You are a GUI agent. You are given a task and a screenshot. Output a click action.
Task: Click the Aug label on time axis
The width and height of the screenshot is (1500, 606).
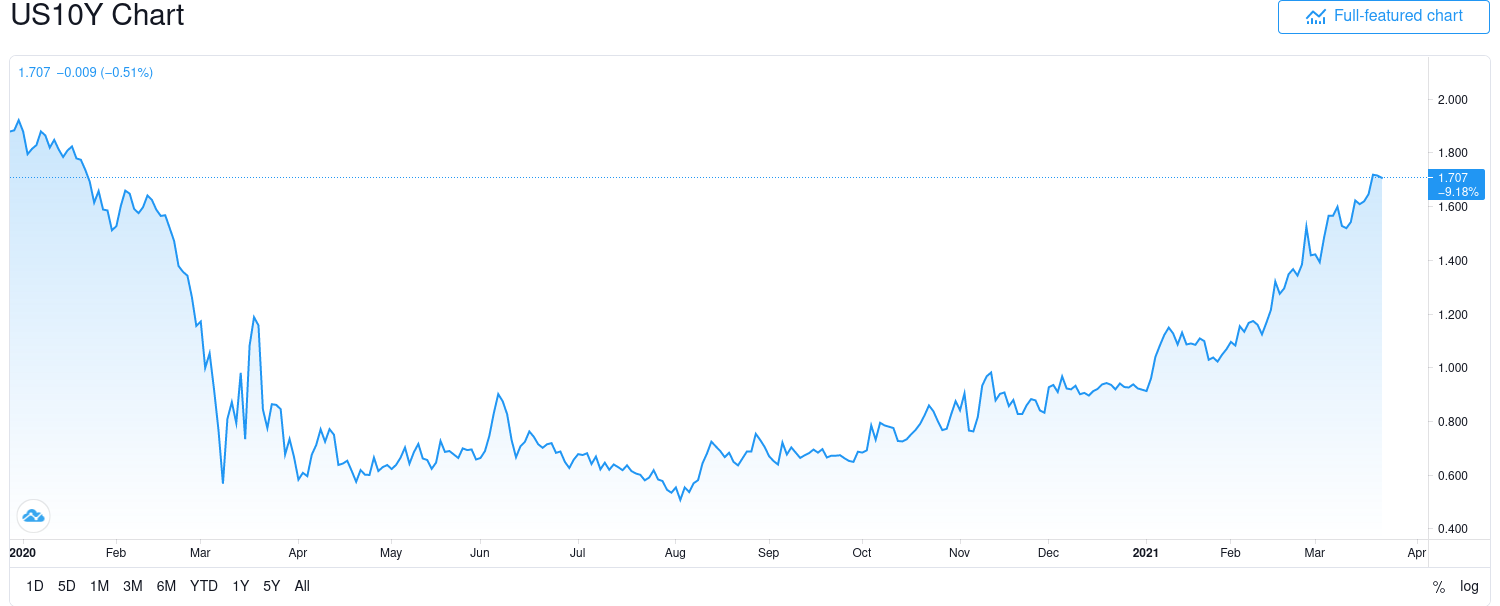[675, 552]
